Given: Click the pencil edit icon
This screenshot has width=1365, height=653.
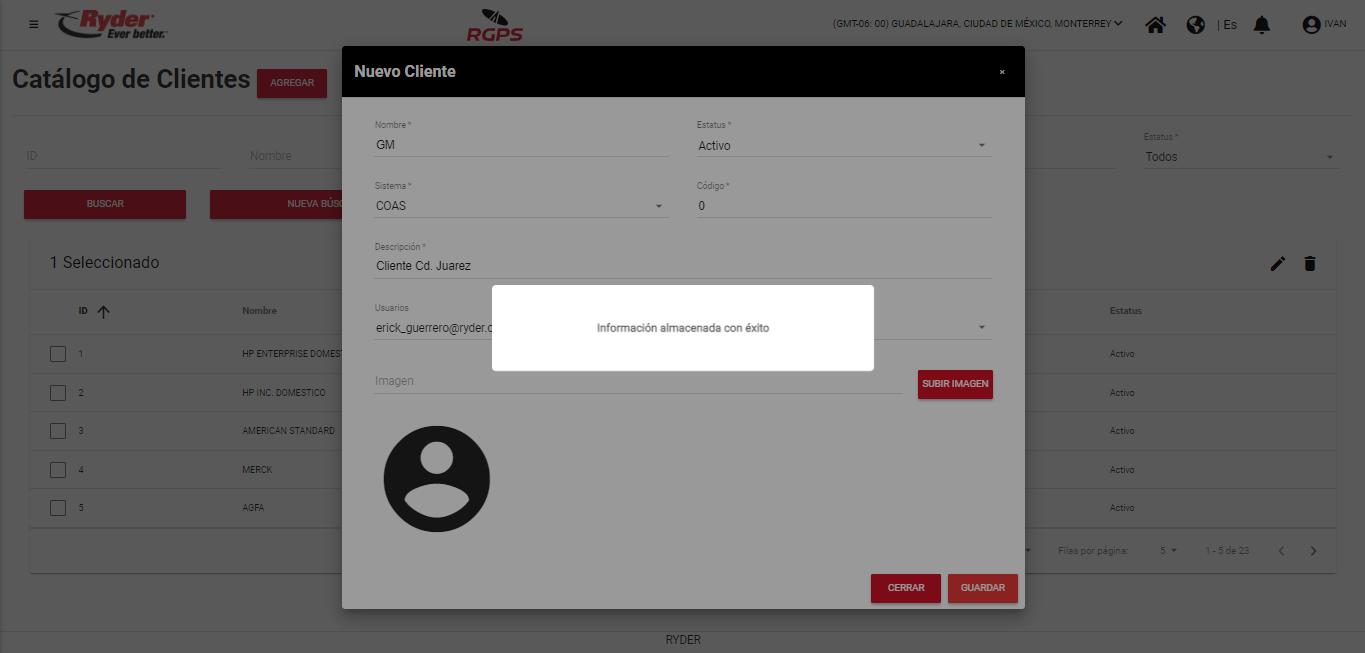Looking at the screenshot, I should click(1277, 263).
